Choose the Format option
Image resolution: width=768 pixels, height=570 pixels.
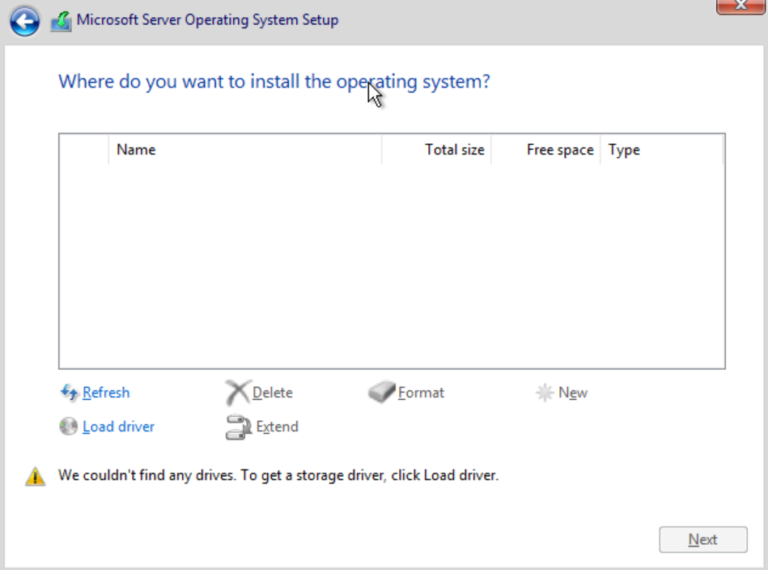[x=421, y=393]
